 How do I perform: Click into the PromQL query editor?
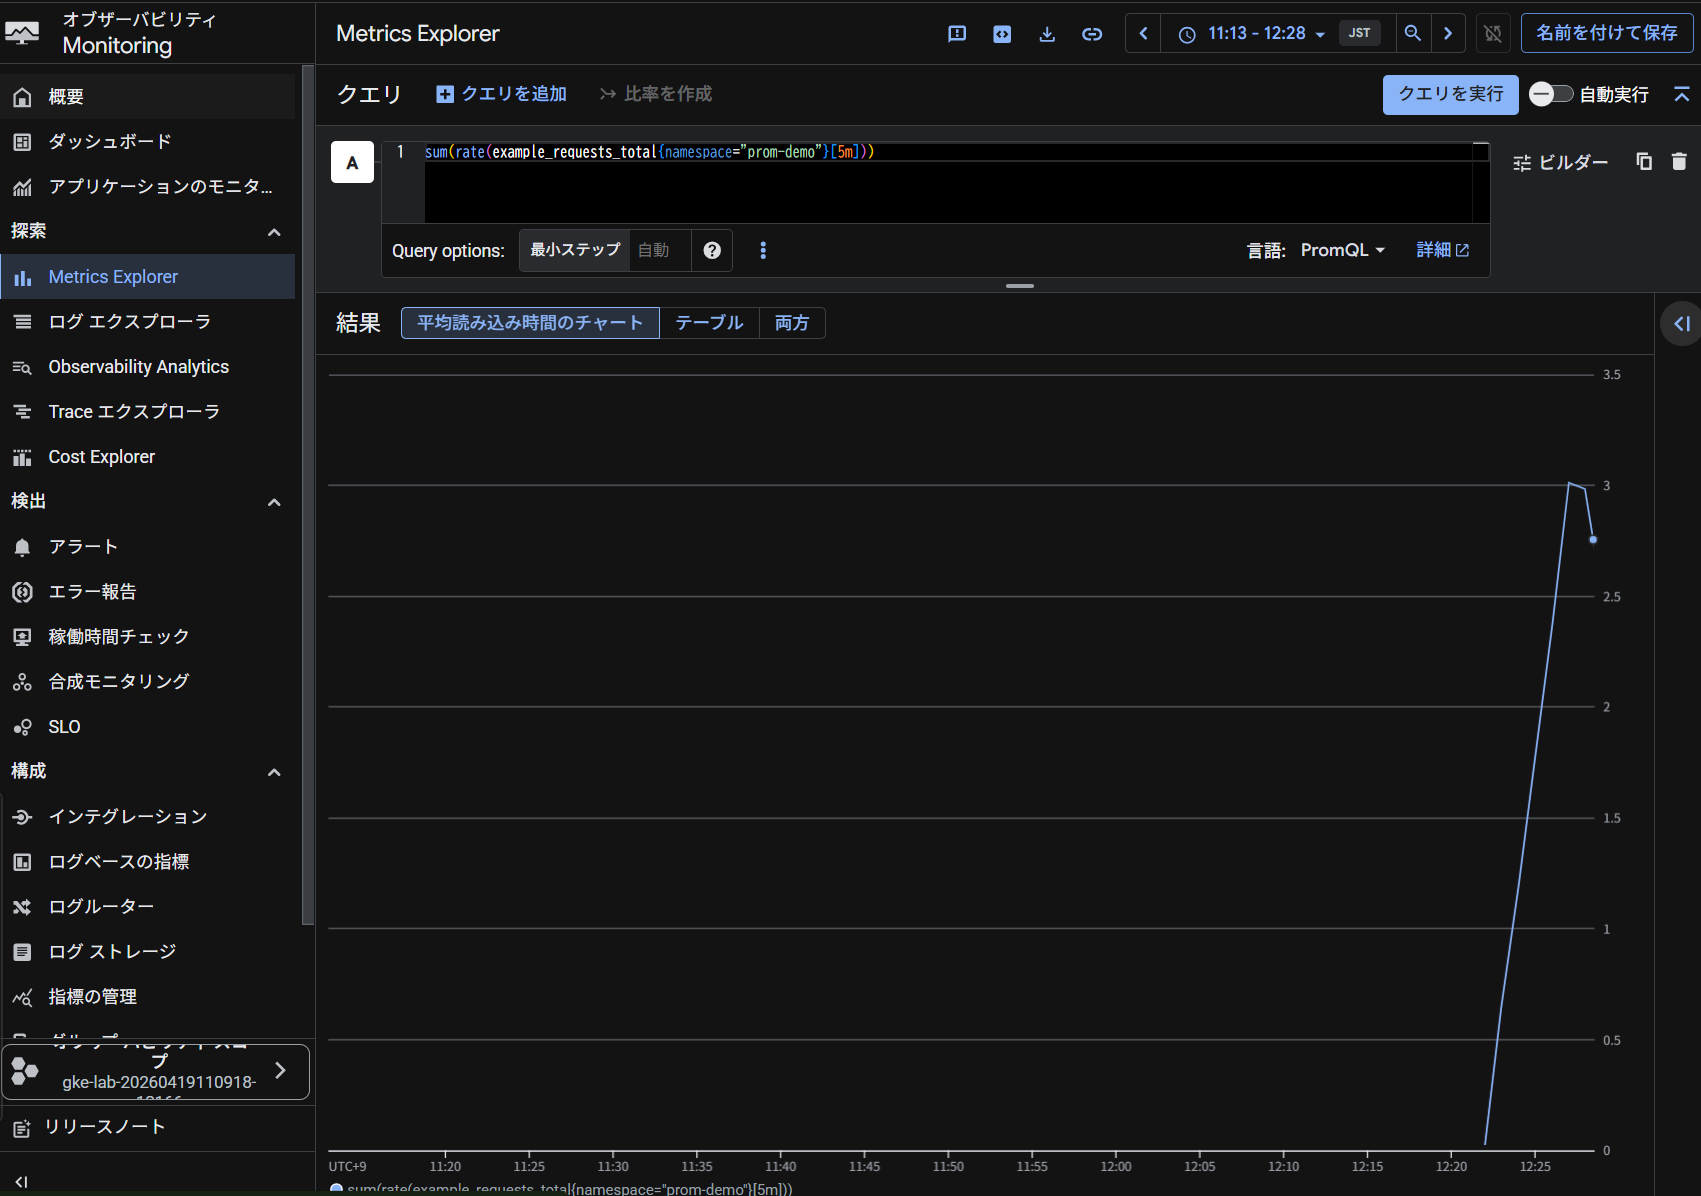coord(947,183)
